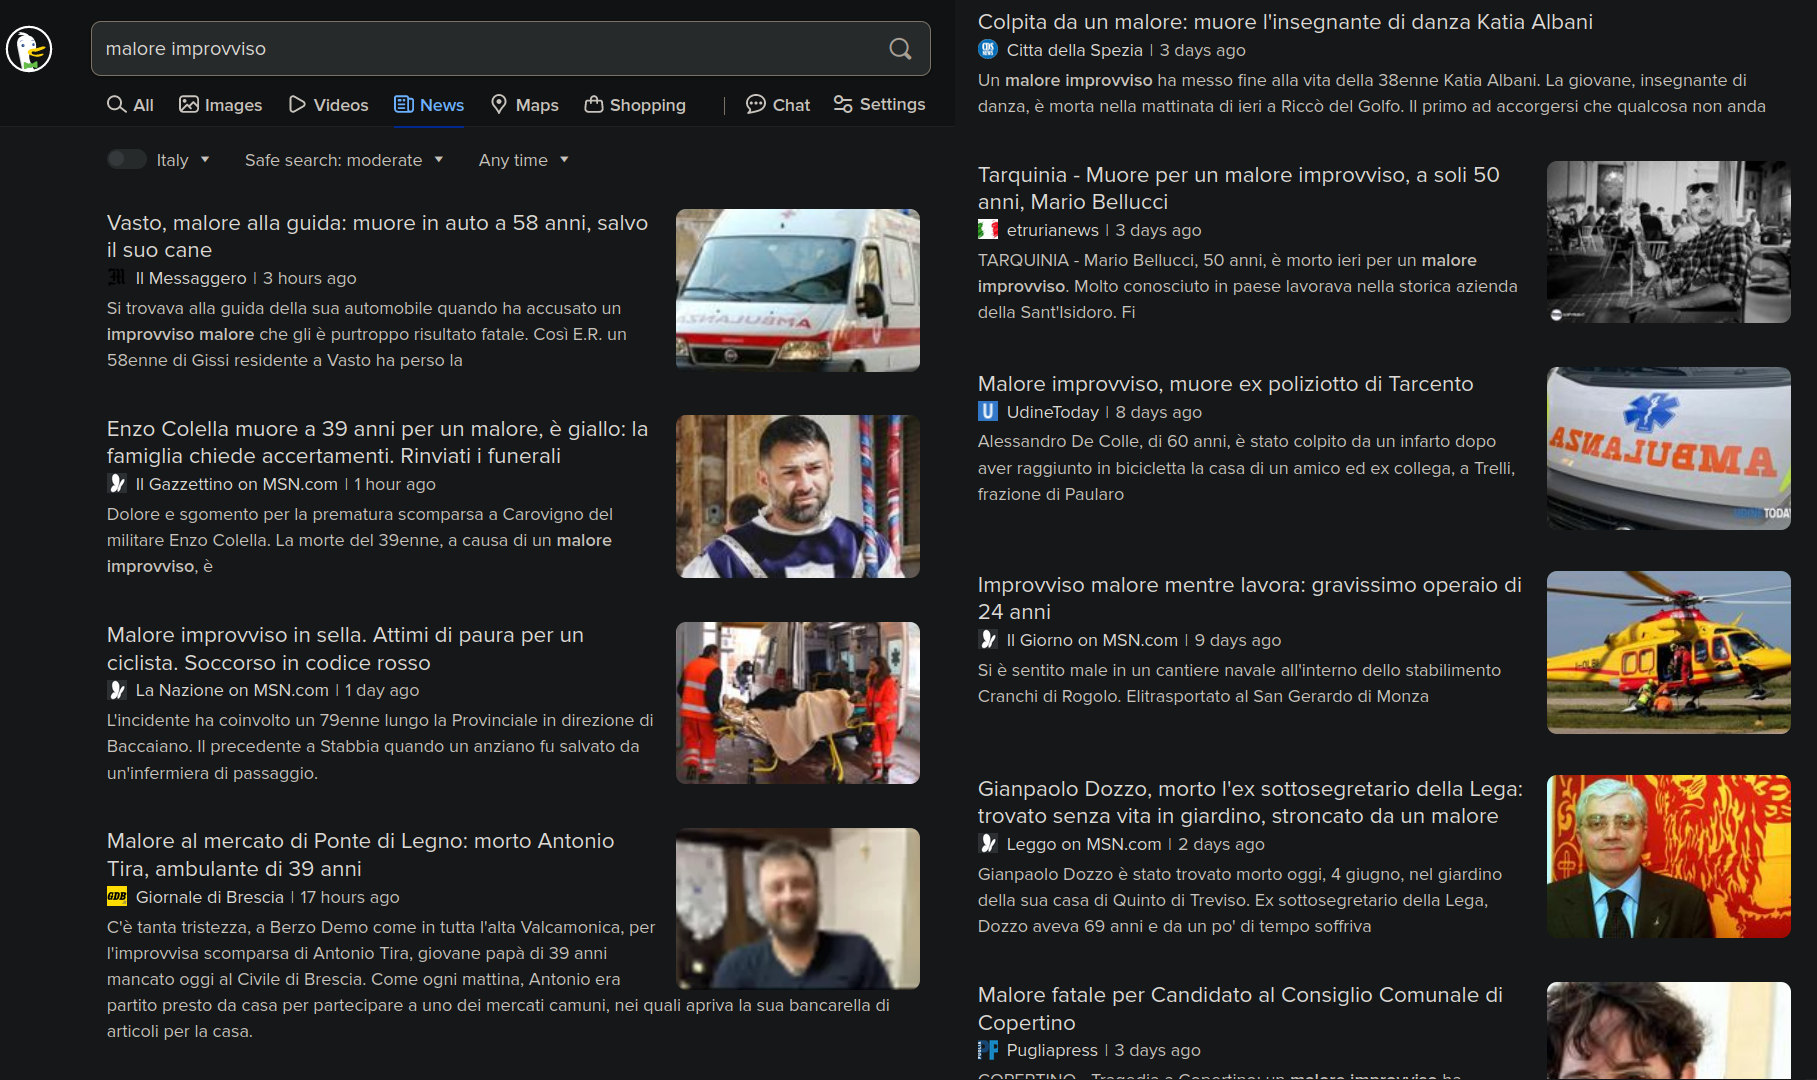
Task: Switch to the Videos tab
Action: point(328,105)
